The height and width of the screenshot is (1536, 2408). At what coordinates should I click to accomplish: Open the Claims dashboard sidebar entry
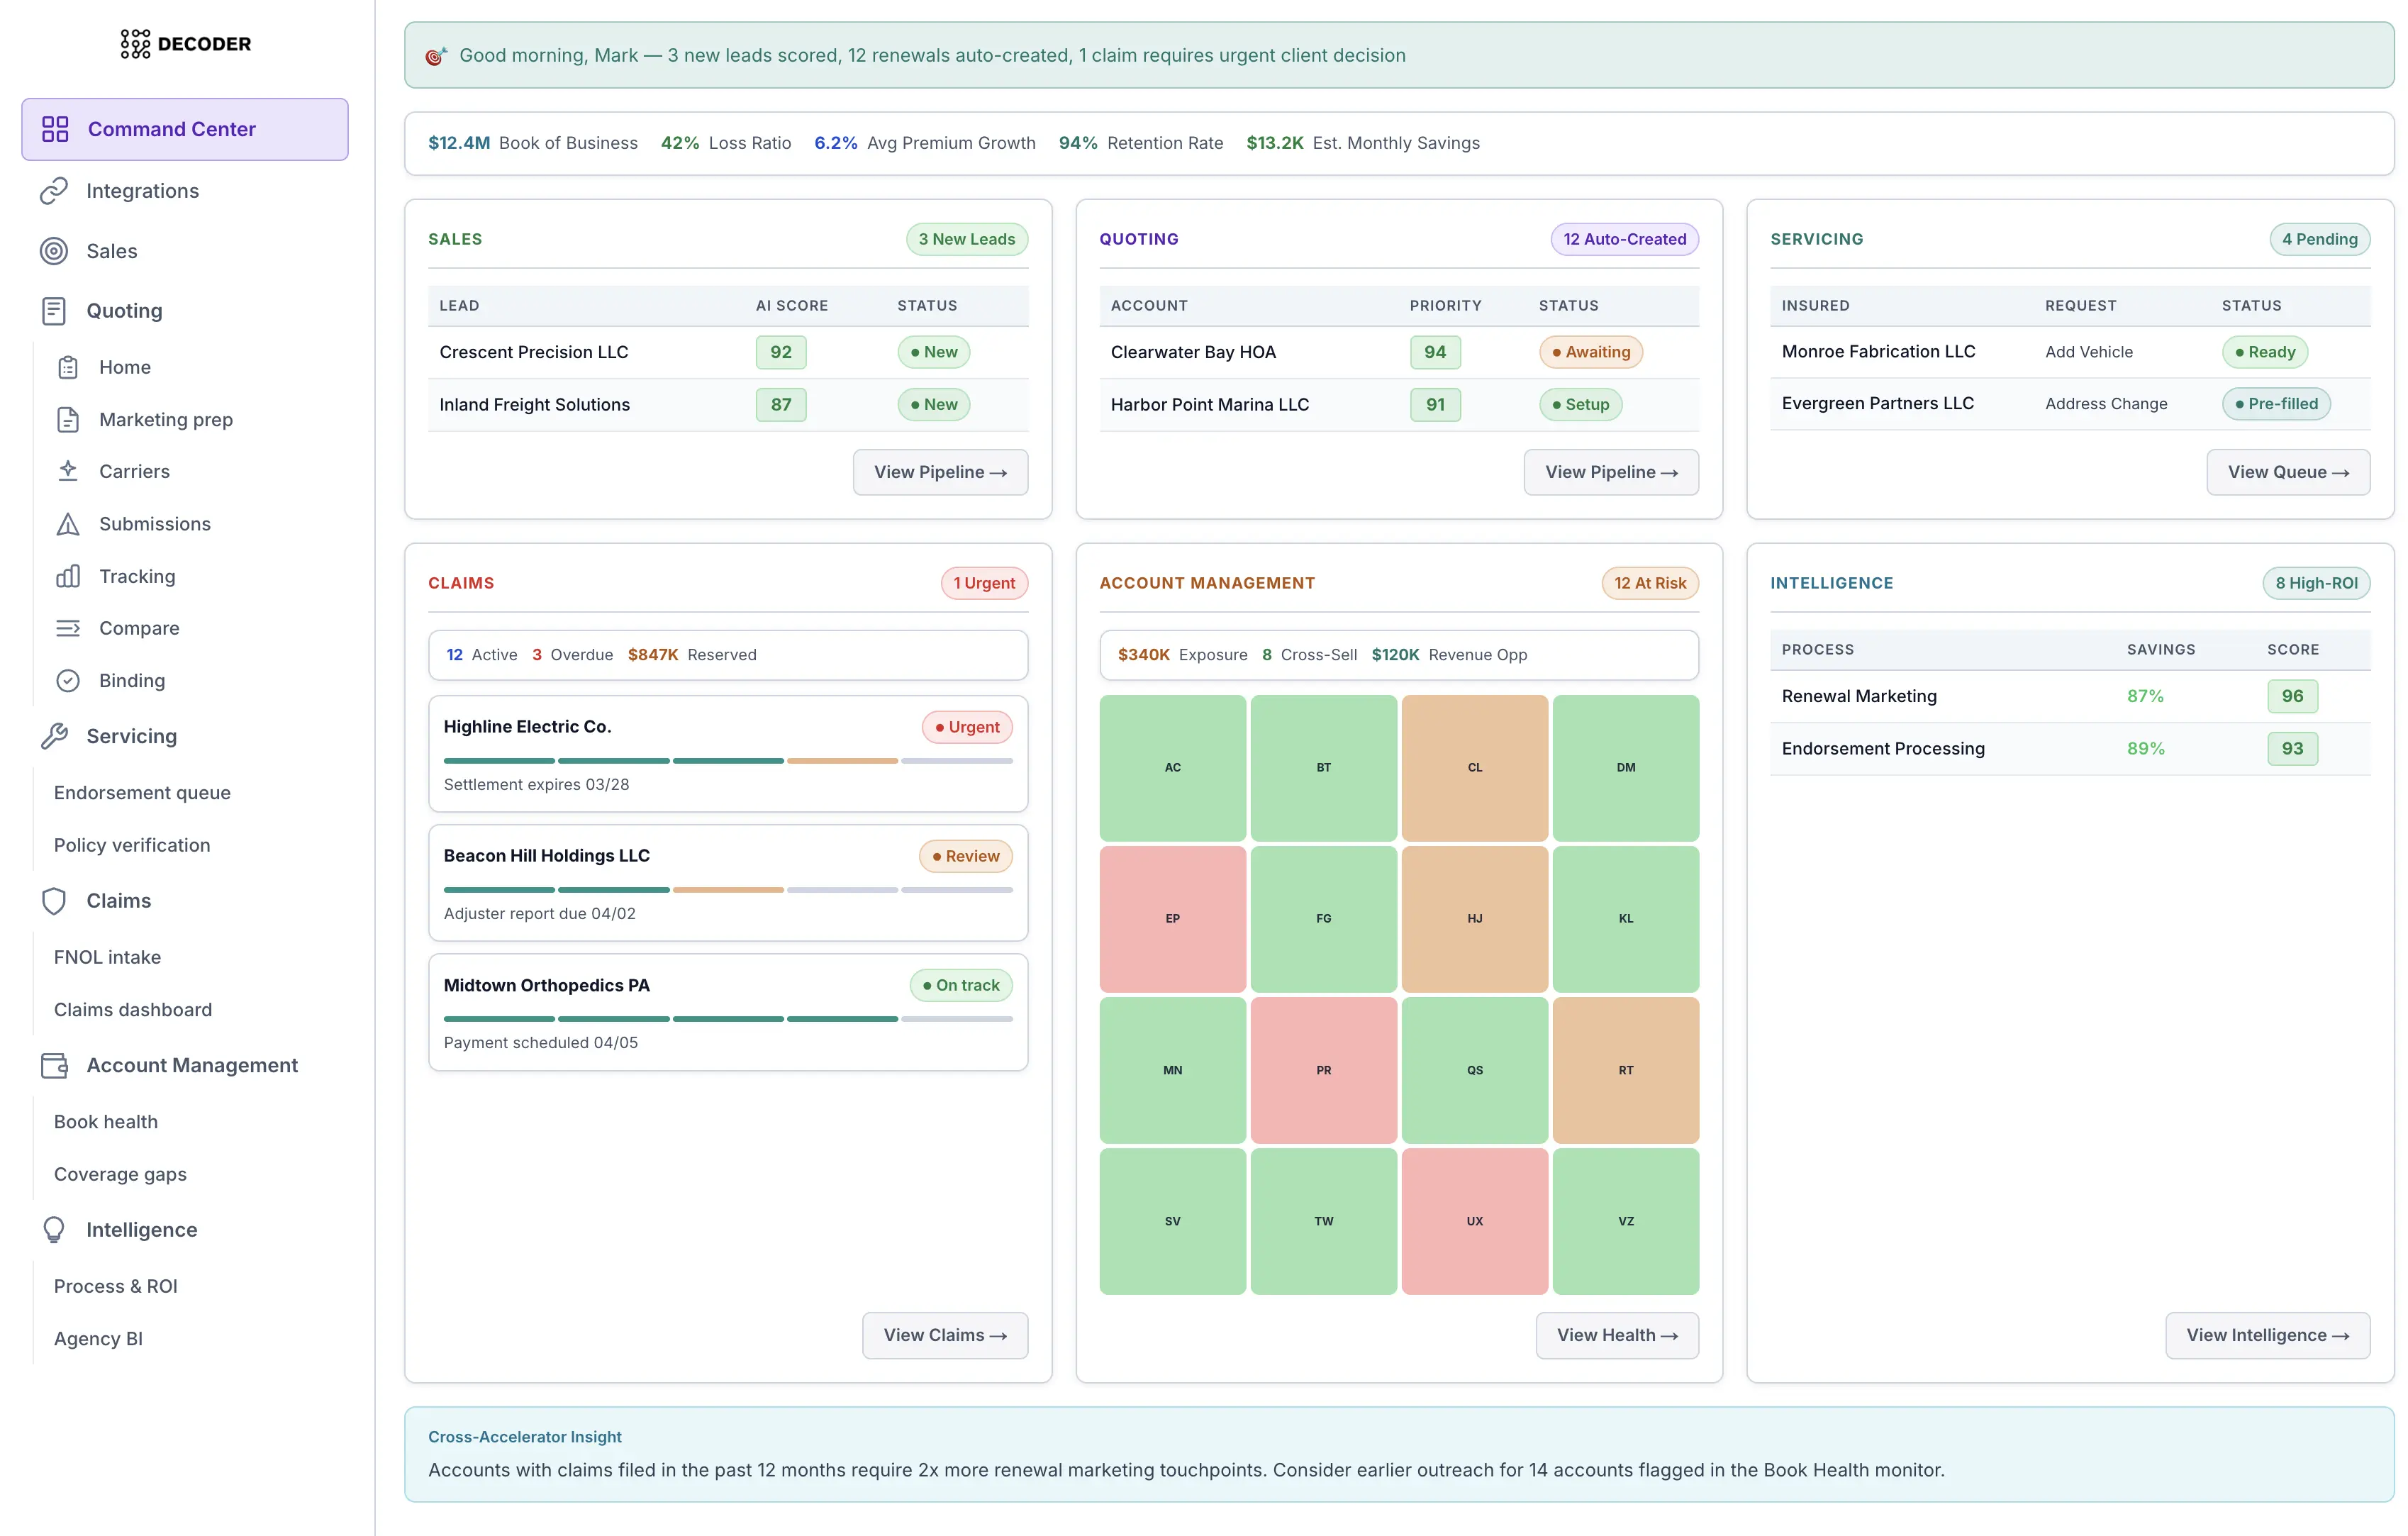coord(132,1009)
